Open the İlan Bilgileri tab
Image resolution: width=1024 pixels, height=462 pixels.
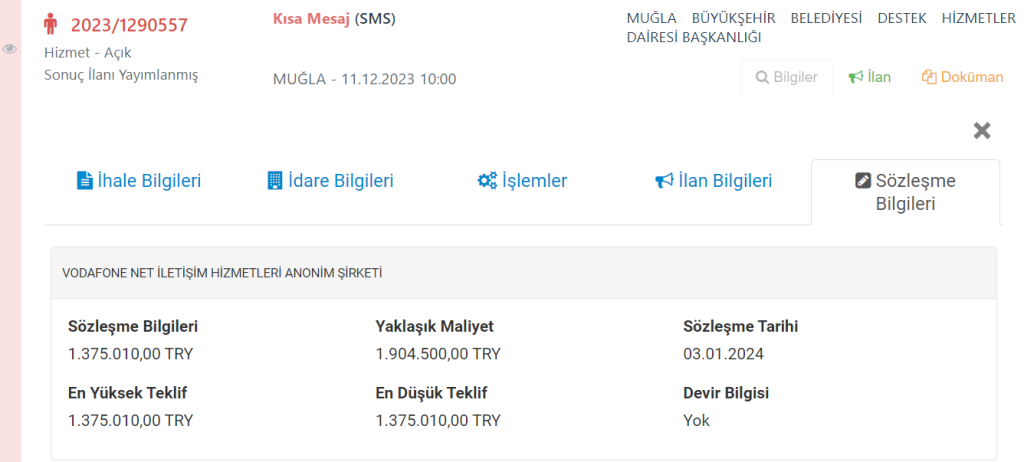click(714, 181)
